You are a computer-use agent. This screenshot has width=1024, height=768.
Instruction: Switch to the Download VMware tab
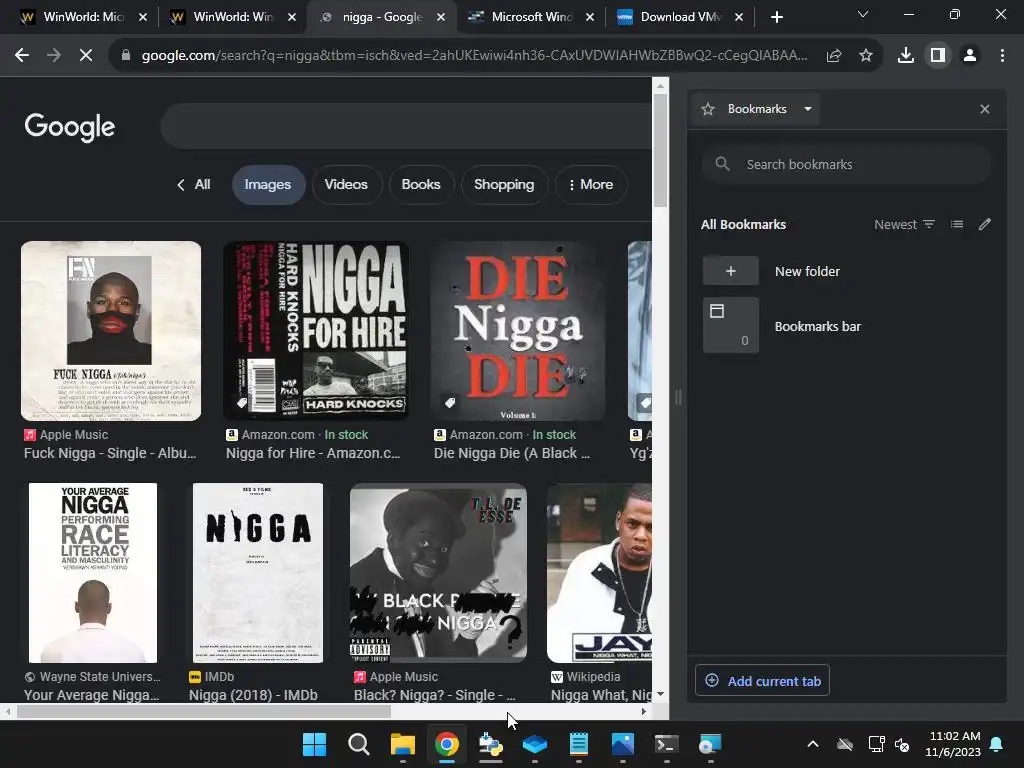click(680, 17)
